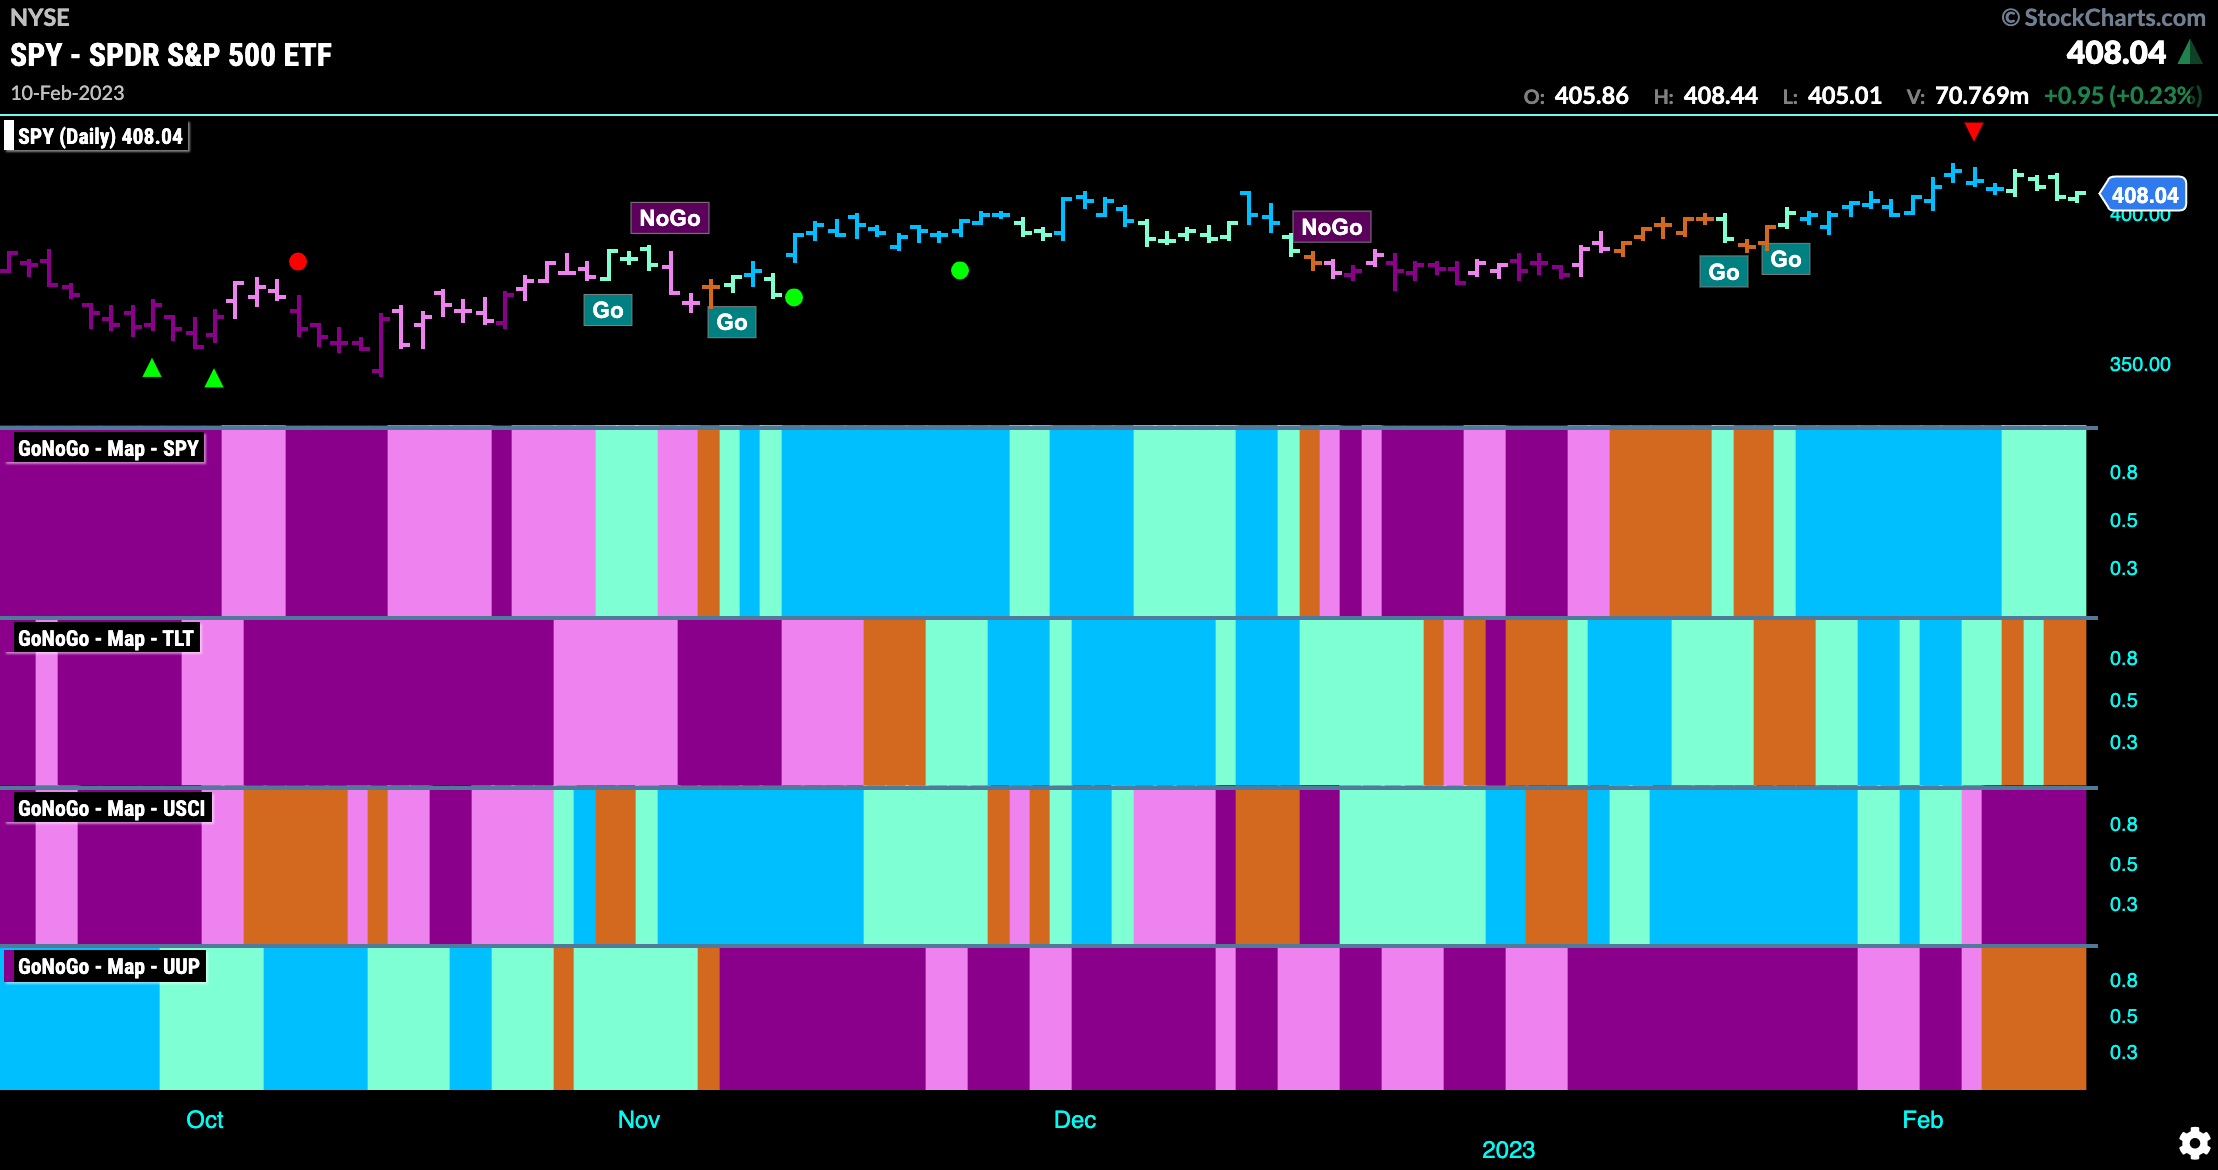Viewport: 2218px width, 1170px height.
Task: Click the 0.5 axis label of UUP map
Action: (2124, 1016)
